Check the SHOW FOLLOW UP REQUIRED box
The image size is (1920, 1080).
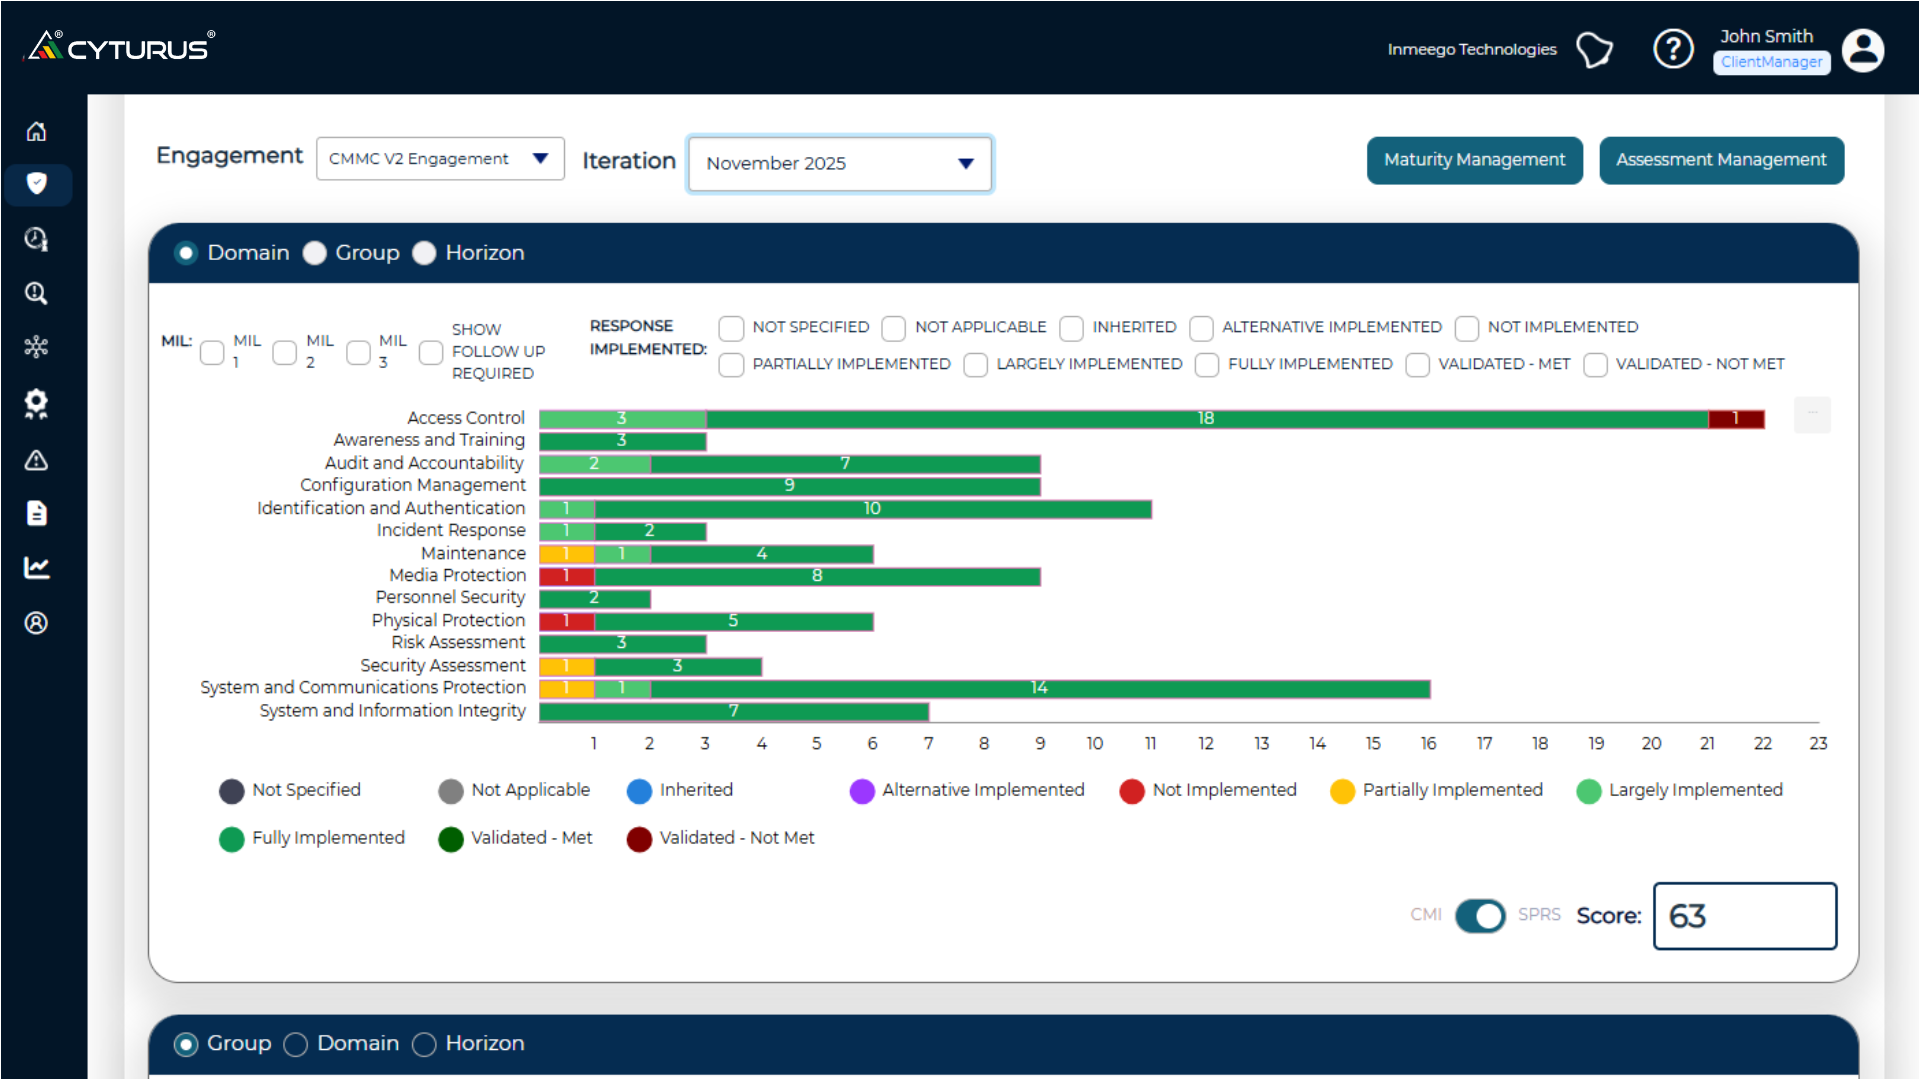tap(430, 352)
